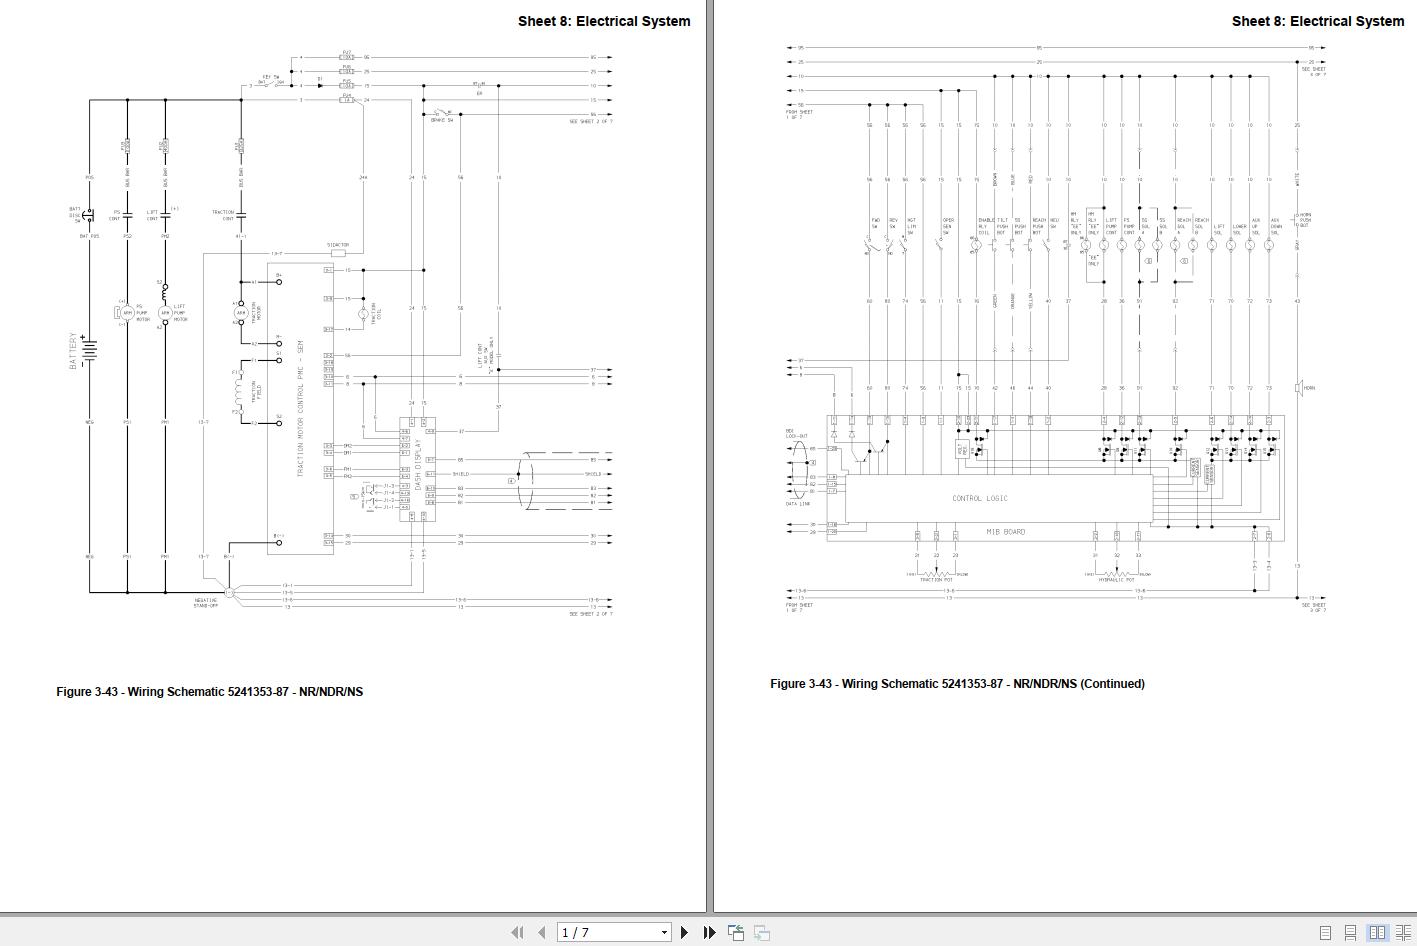Advance to the next page

pyautogui.click(x=685, y=932)
